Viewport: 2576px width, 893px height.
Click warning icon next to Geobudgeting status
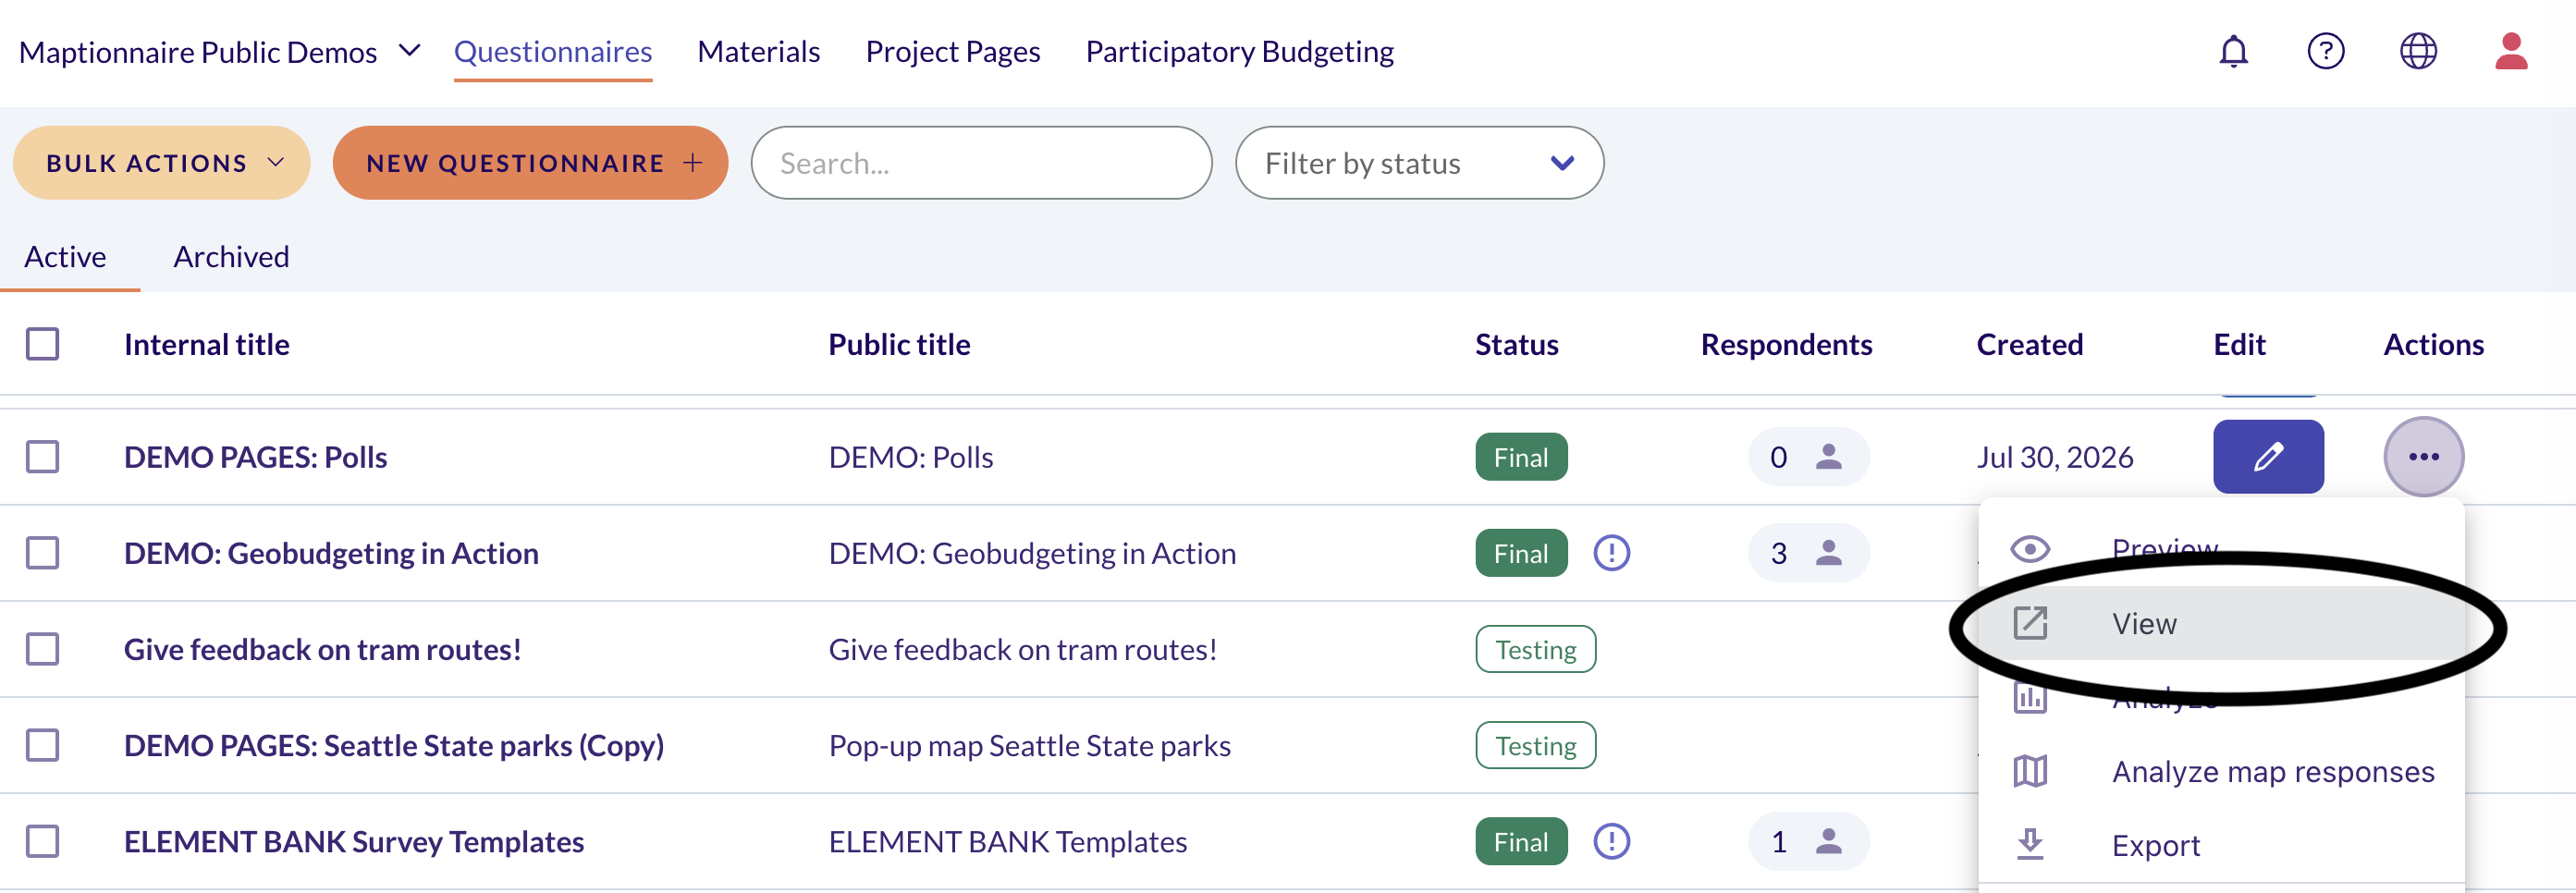[x=1611, y=553]
